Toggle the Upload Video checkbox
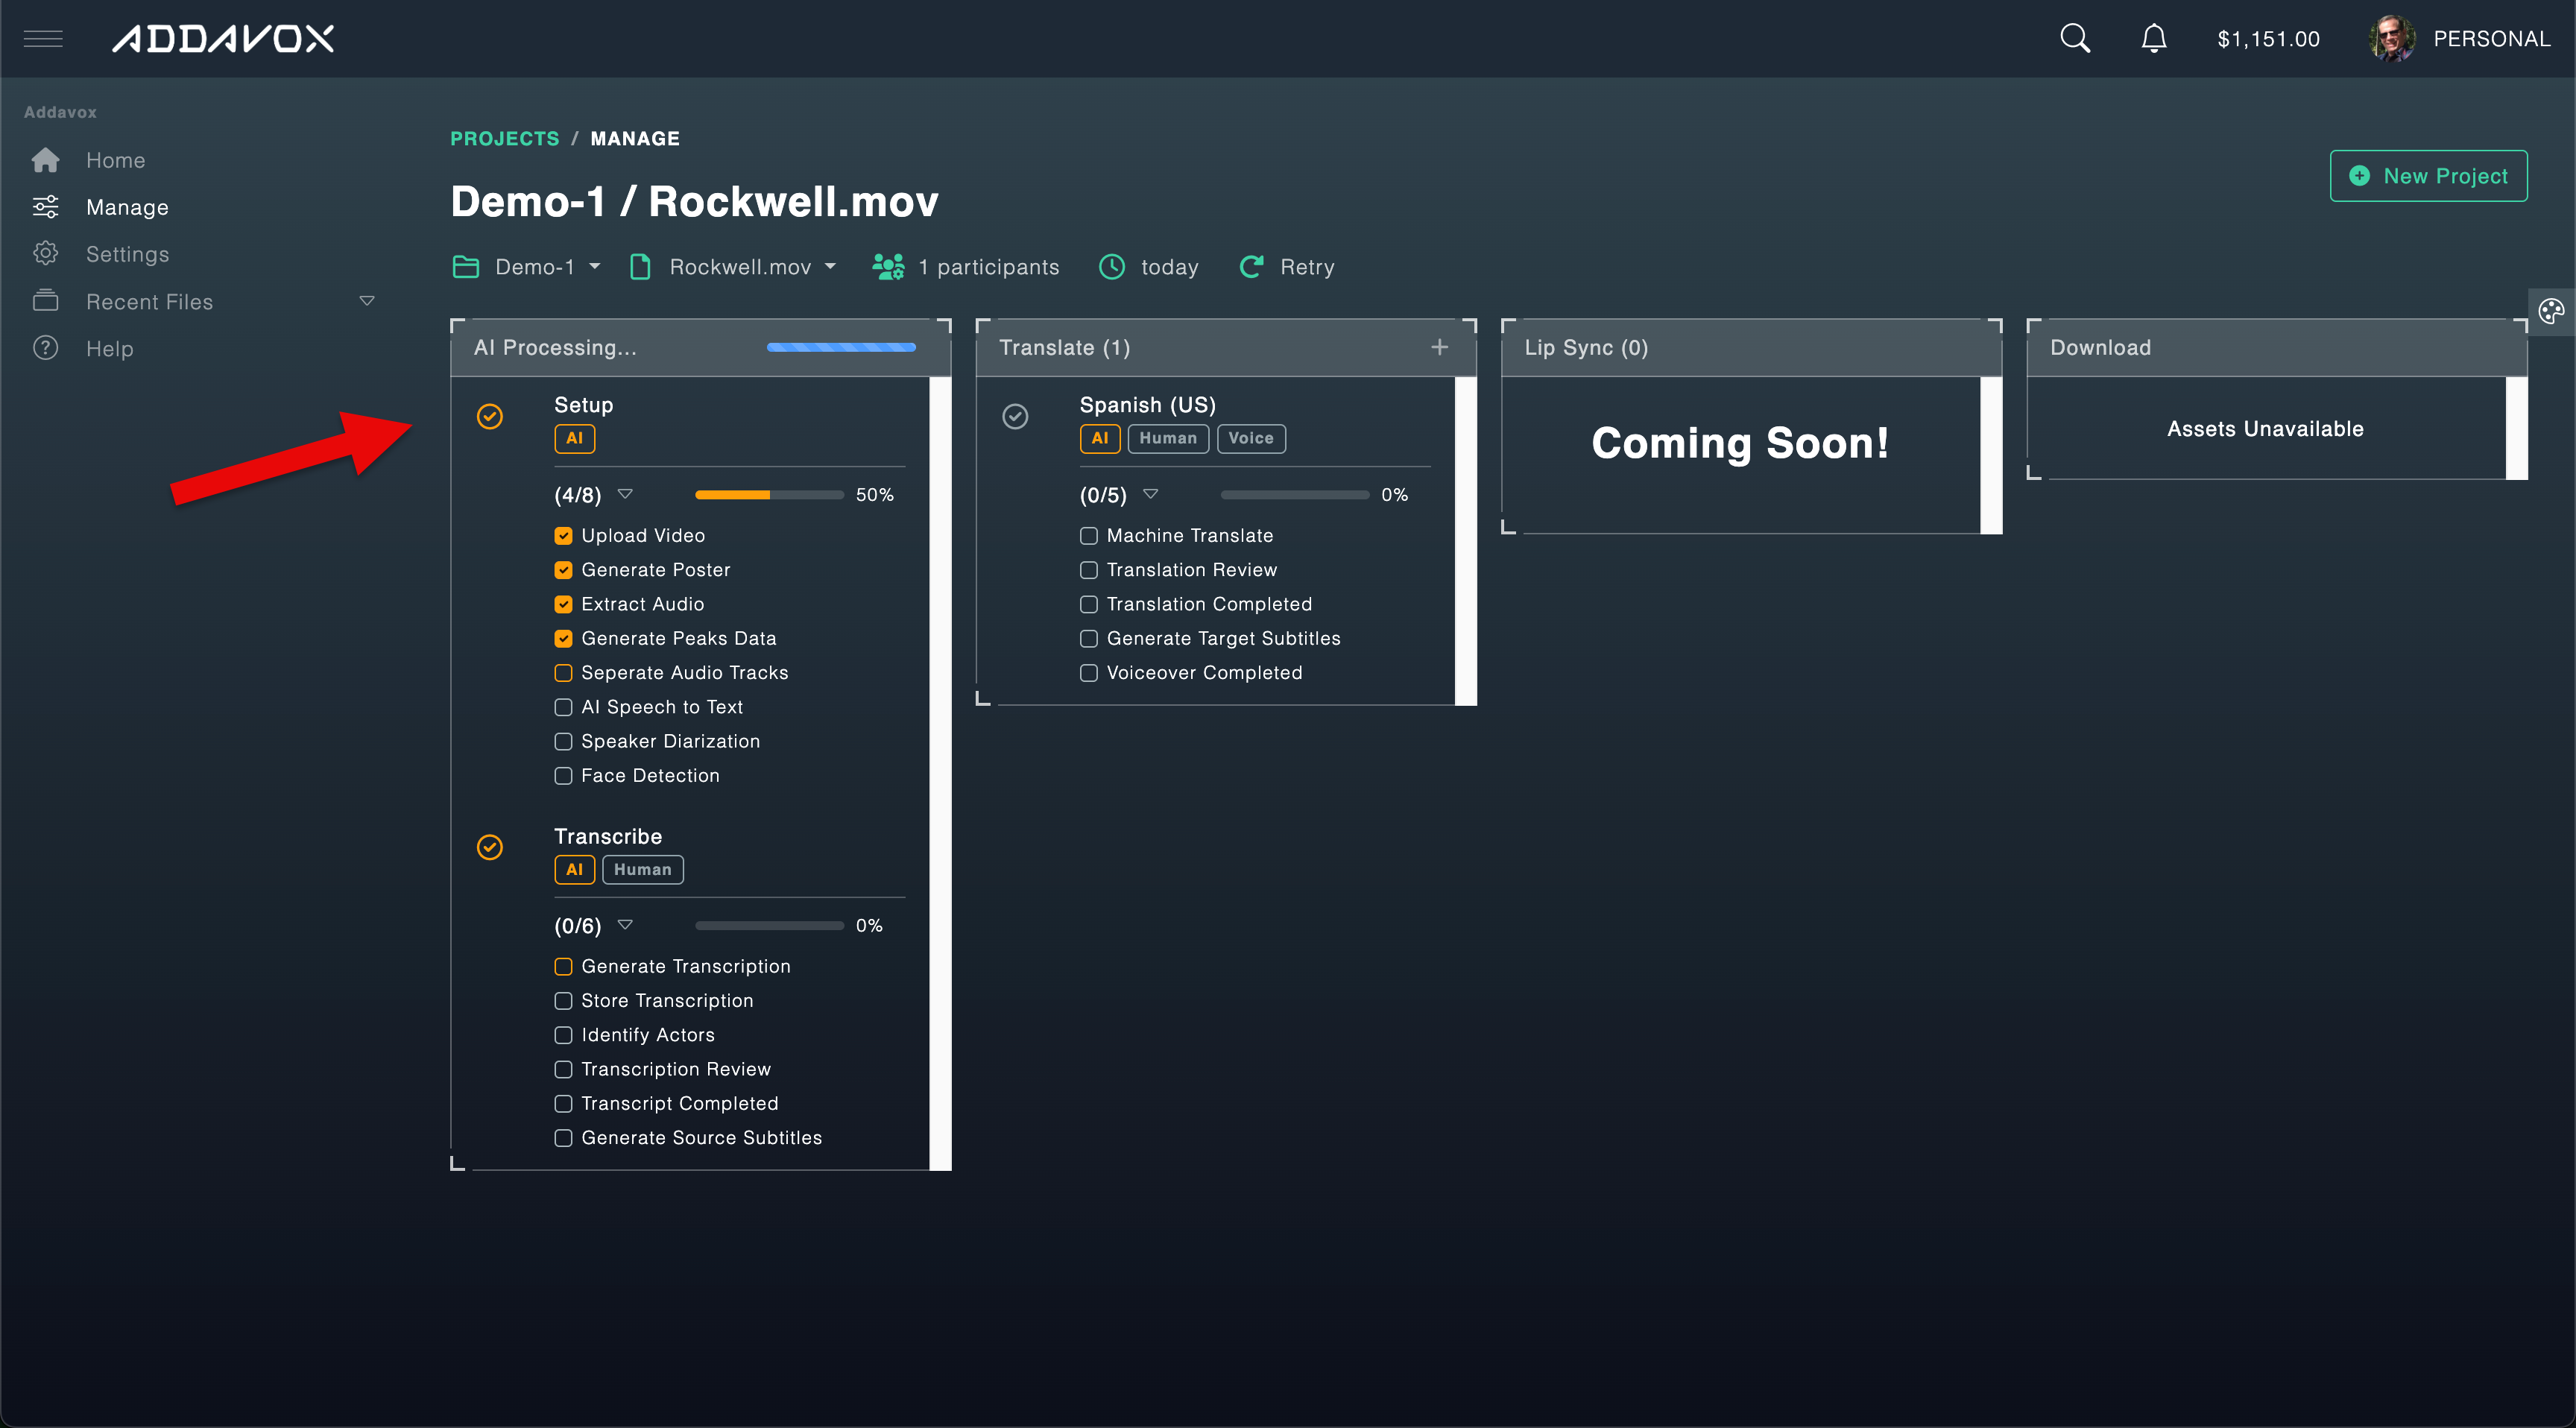 [x=563, y=536]
